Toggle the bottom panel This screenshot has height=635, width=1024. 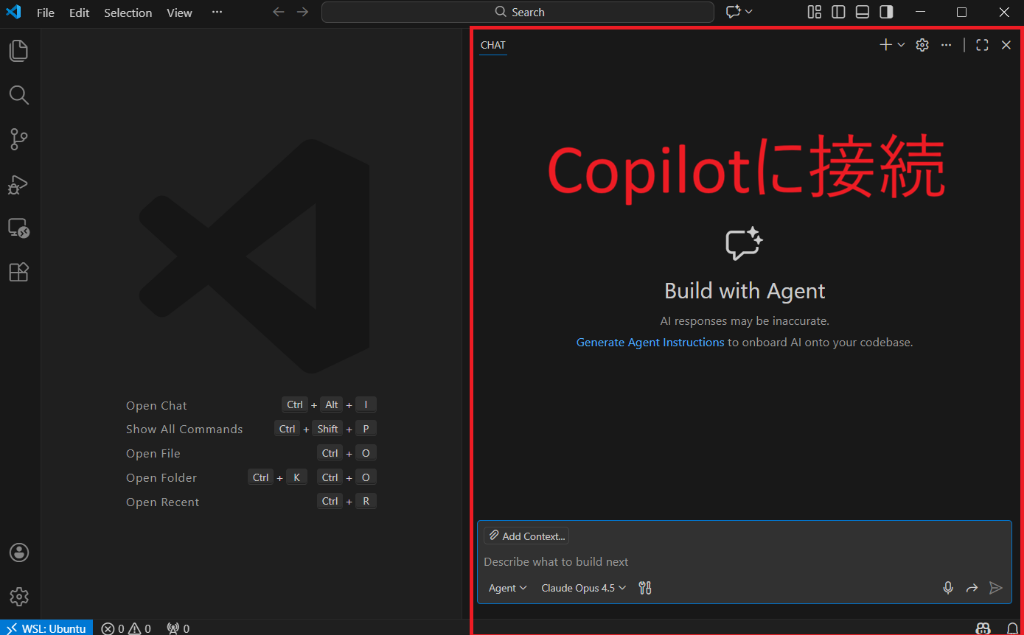(862, 12)
